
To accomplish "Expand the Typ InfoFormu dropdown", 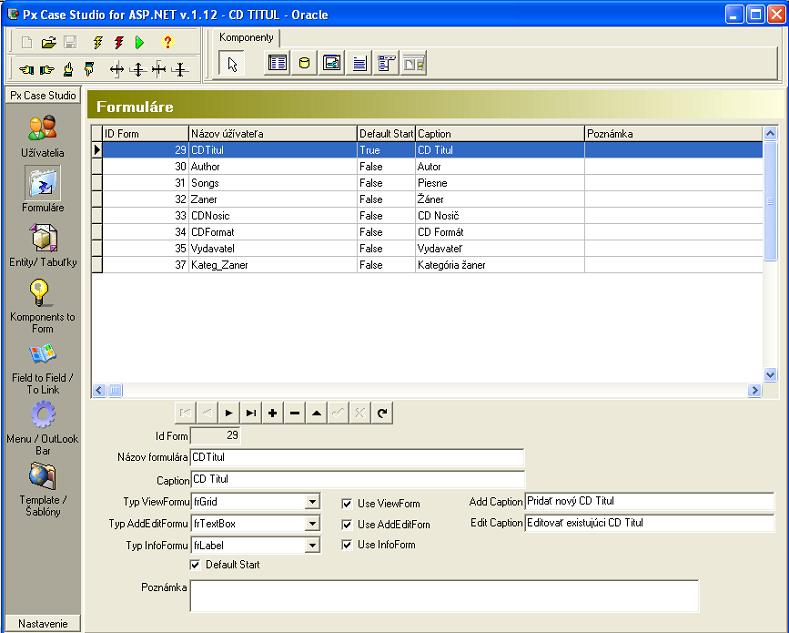I will (312, 545).
